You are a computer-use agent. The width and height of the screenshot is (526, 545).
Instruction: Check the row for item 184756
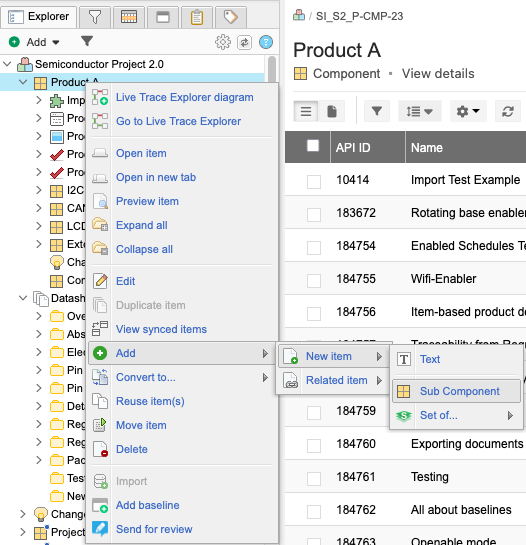(314, 314)
